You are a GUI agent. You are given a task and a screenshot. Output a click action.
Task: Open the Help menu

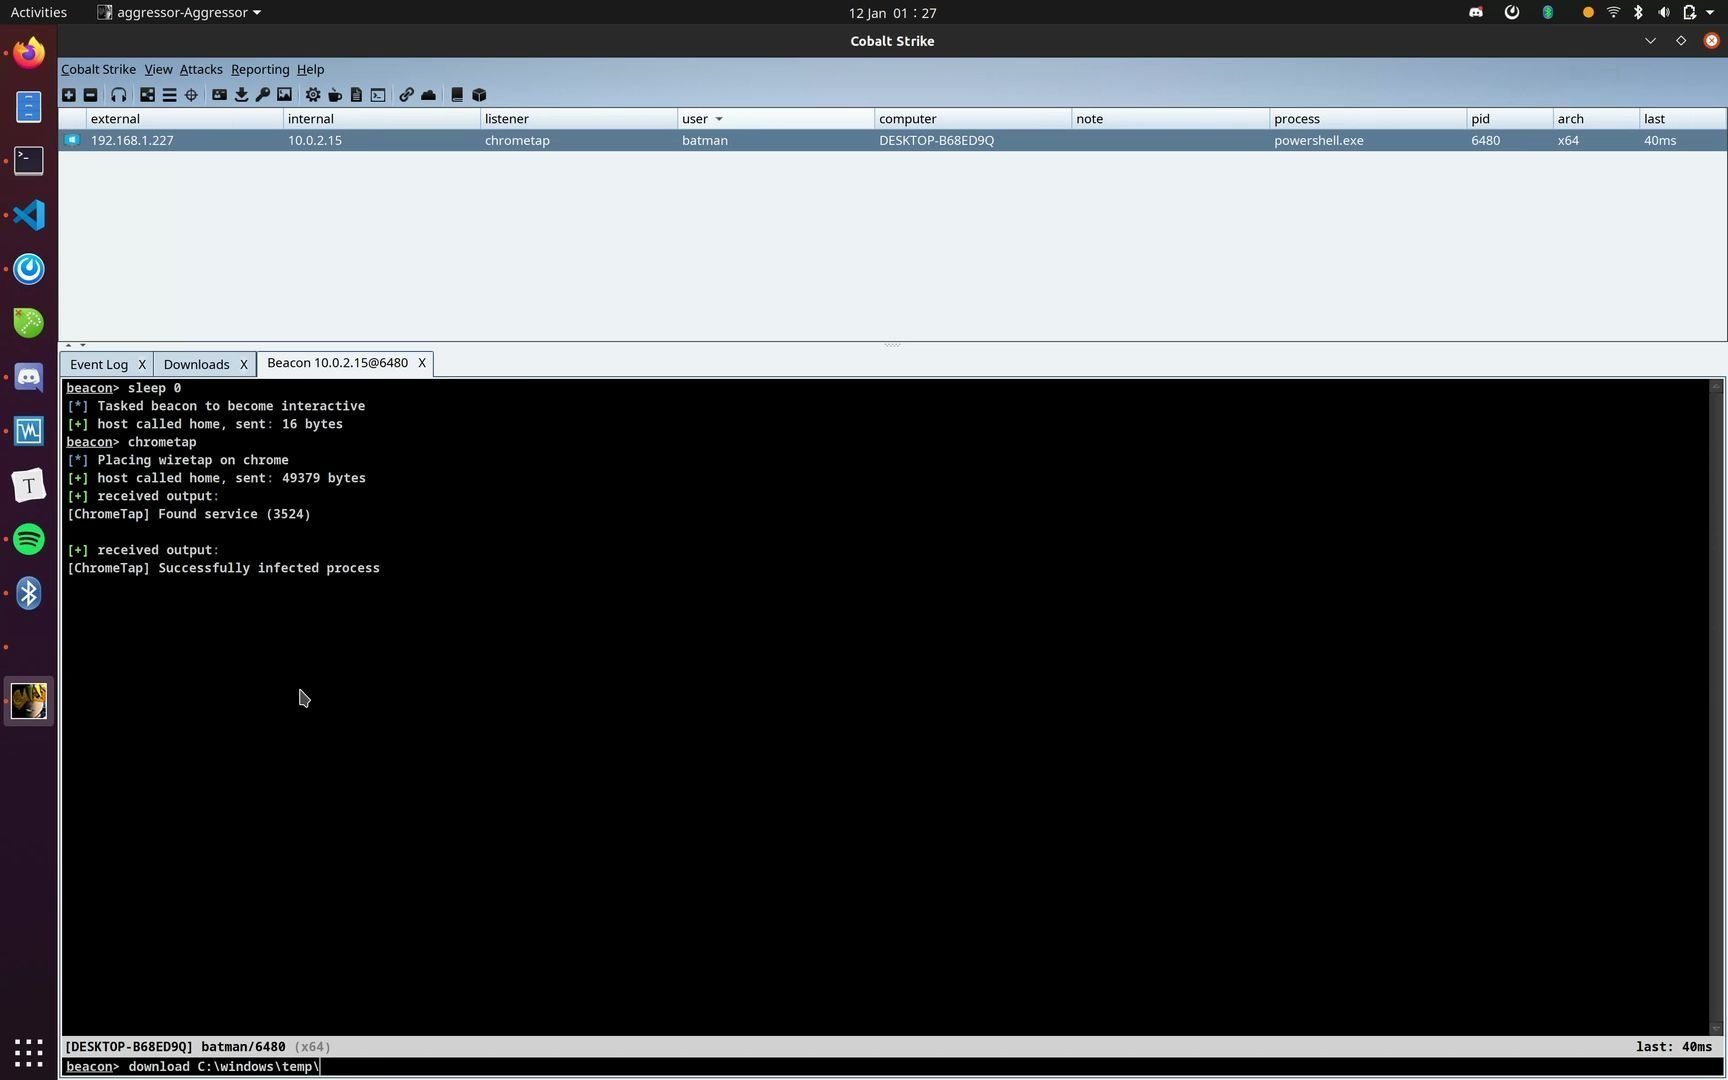pyautogui.click(x=310, y=69)
